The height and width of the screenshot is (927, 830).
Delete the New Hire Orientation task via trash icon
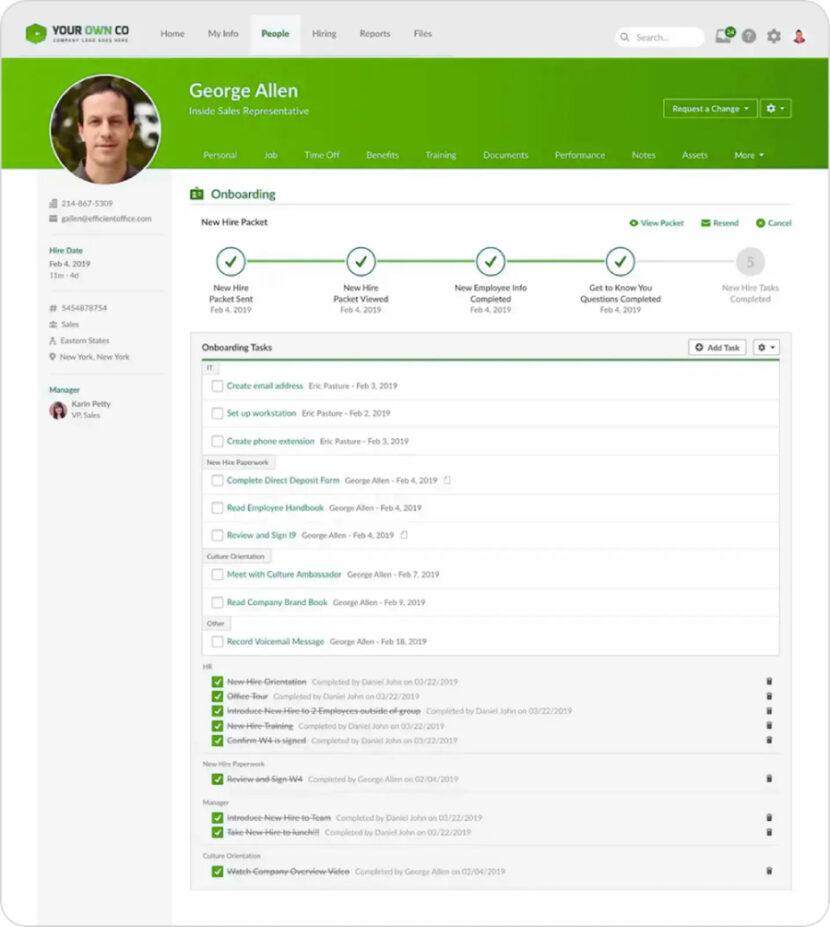[x=768, y=679]
